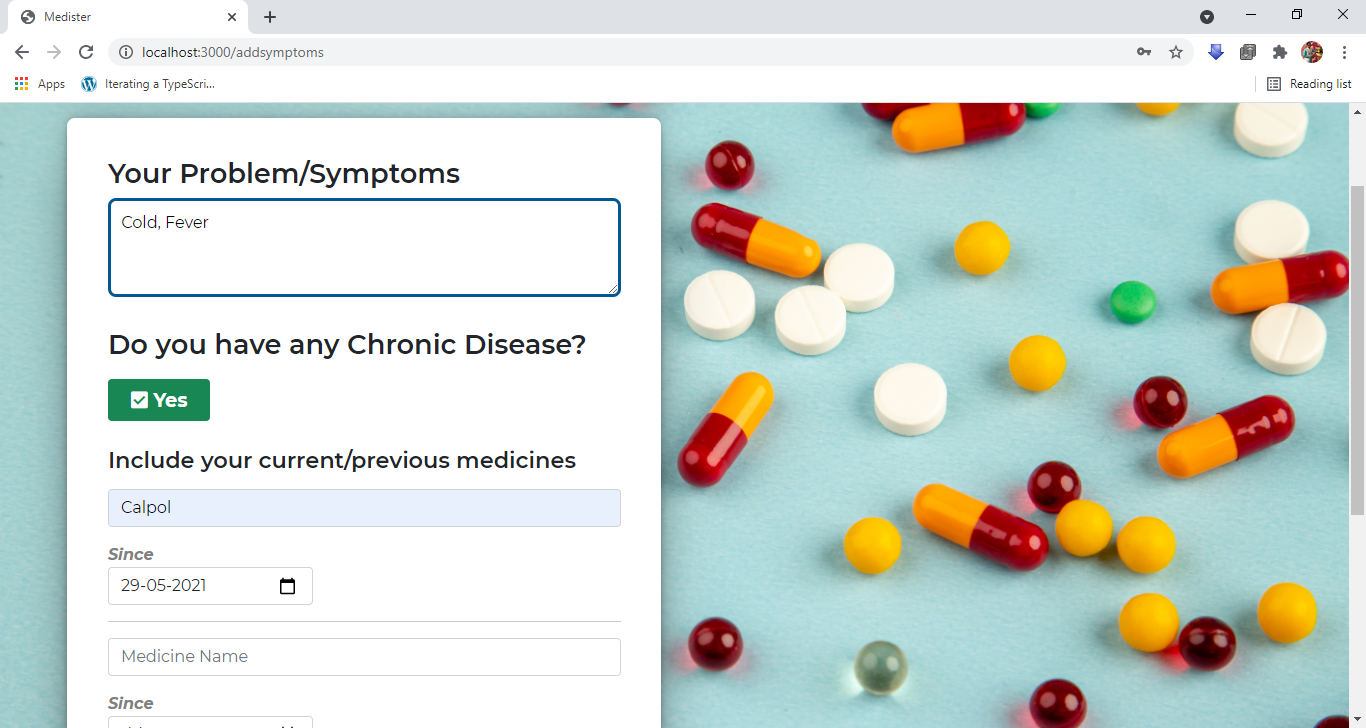Open the Reading list
The height and width of the screenshot is (728, 1366).
1309,84
